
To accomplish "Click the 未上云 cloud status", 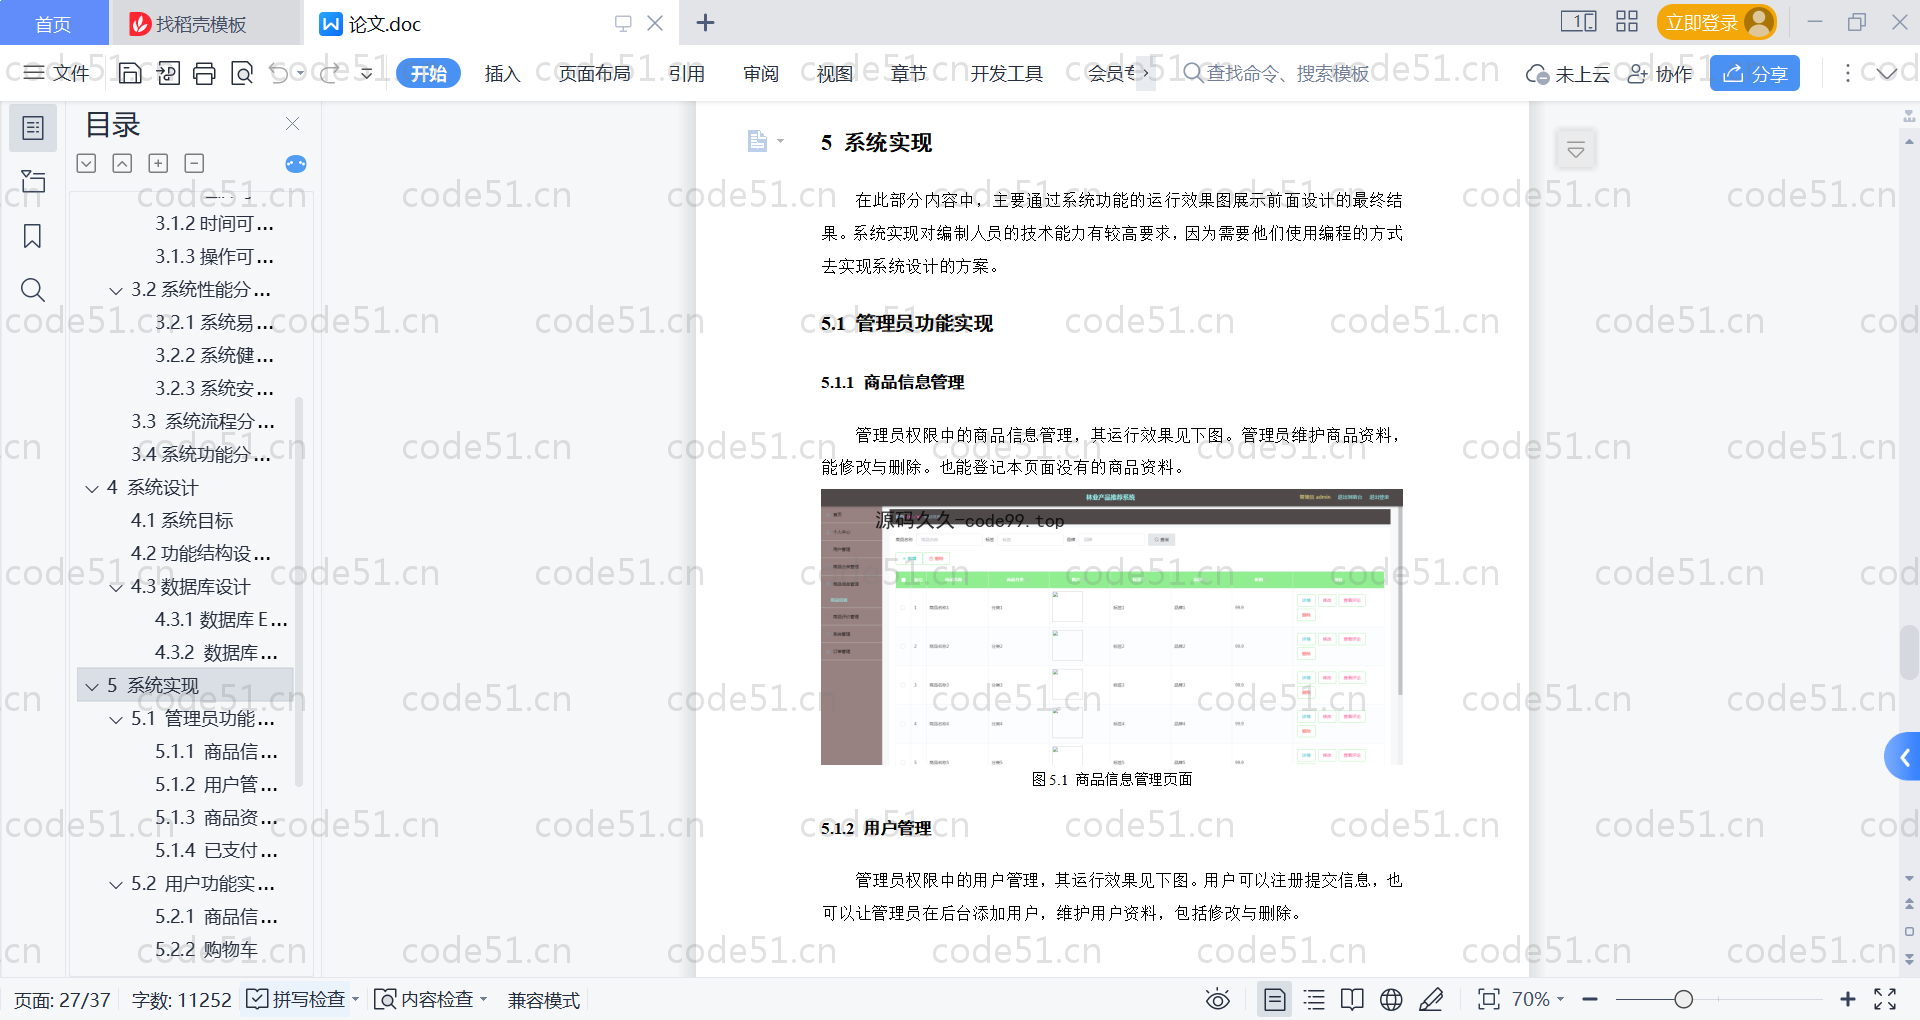I will coord(1567,73).
